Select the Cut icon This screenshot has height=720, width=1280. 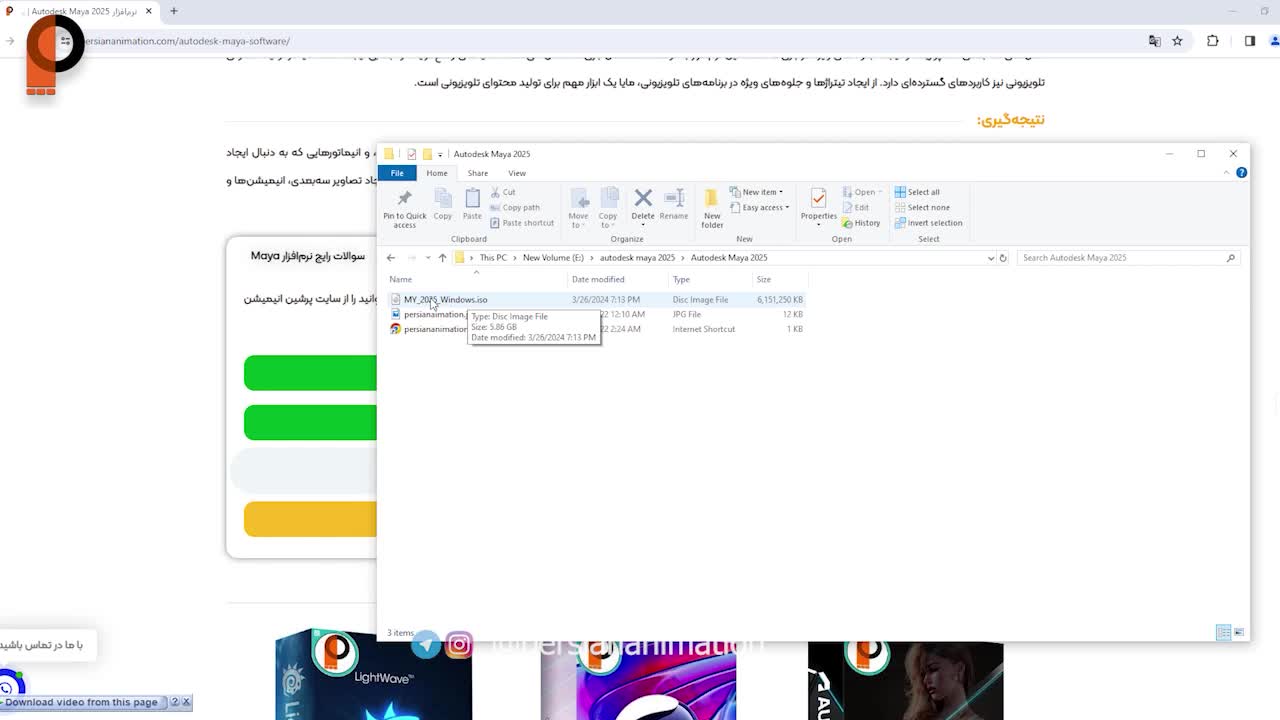(505, 192)
